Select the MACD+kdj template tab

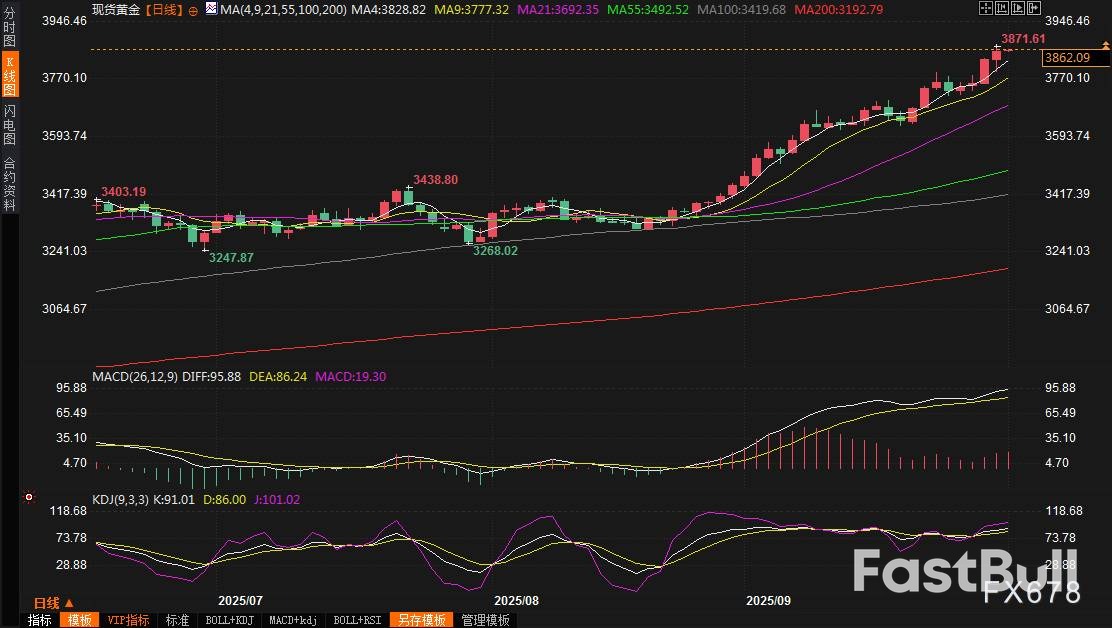point(295,620)
